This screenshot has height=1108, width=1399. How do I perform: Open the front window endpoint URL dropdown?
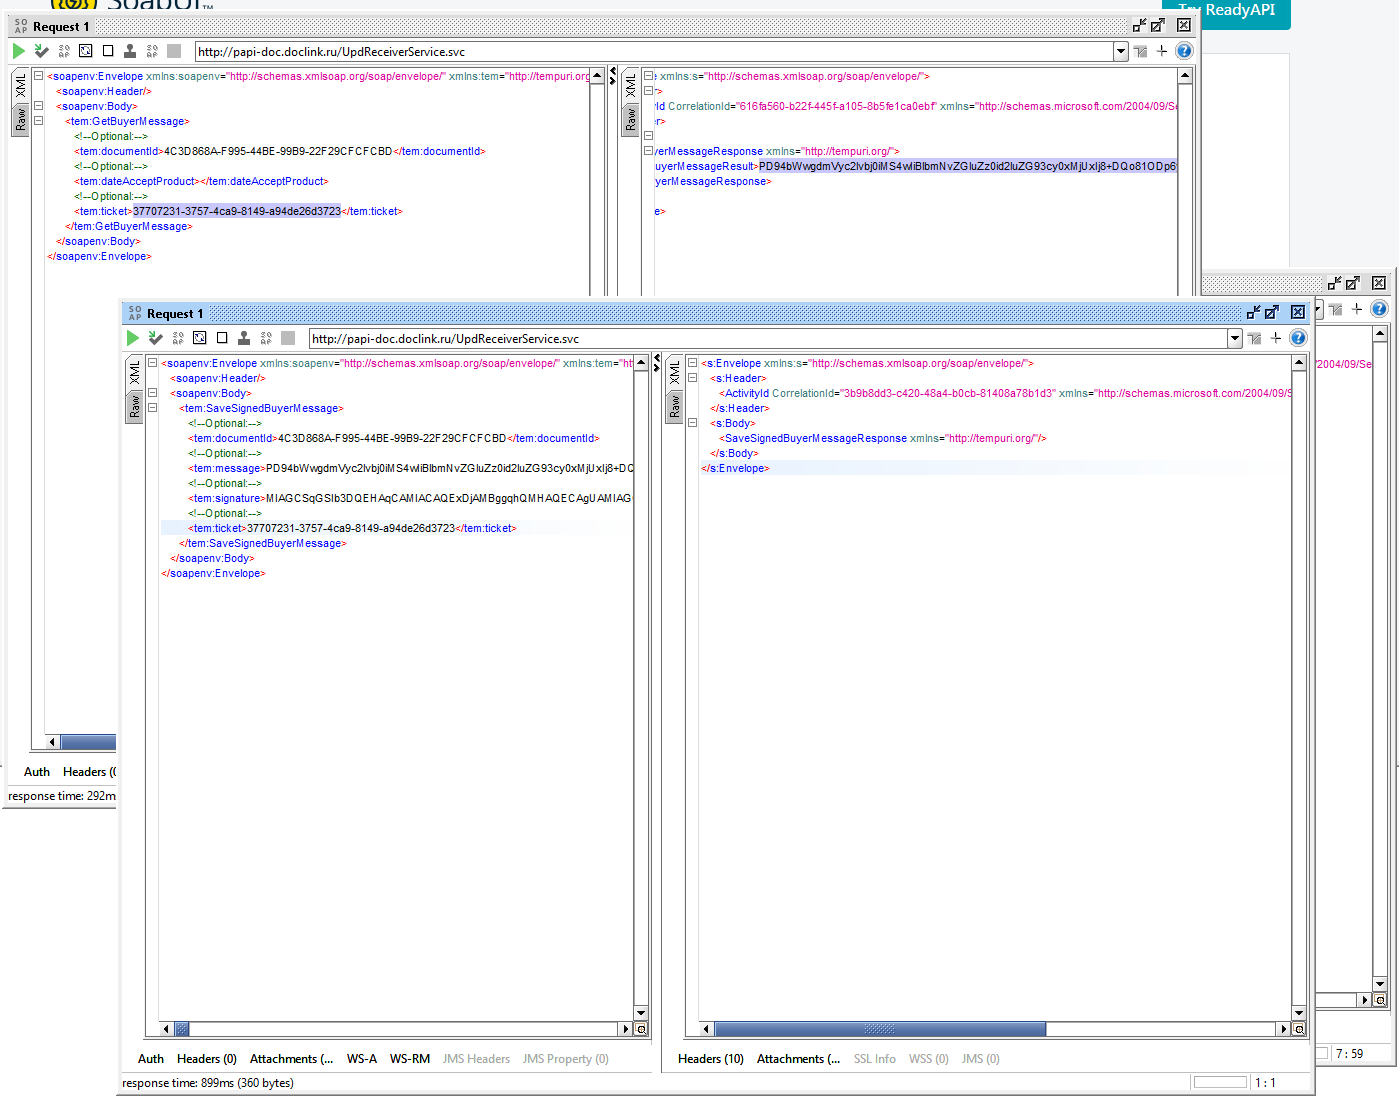coord(1235,338)
